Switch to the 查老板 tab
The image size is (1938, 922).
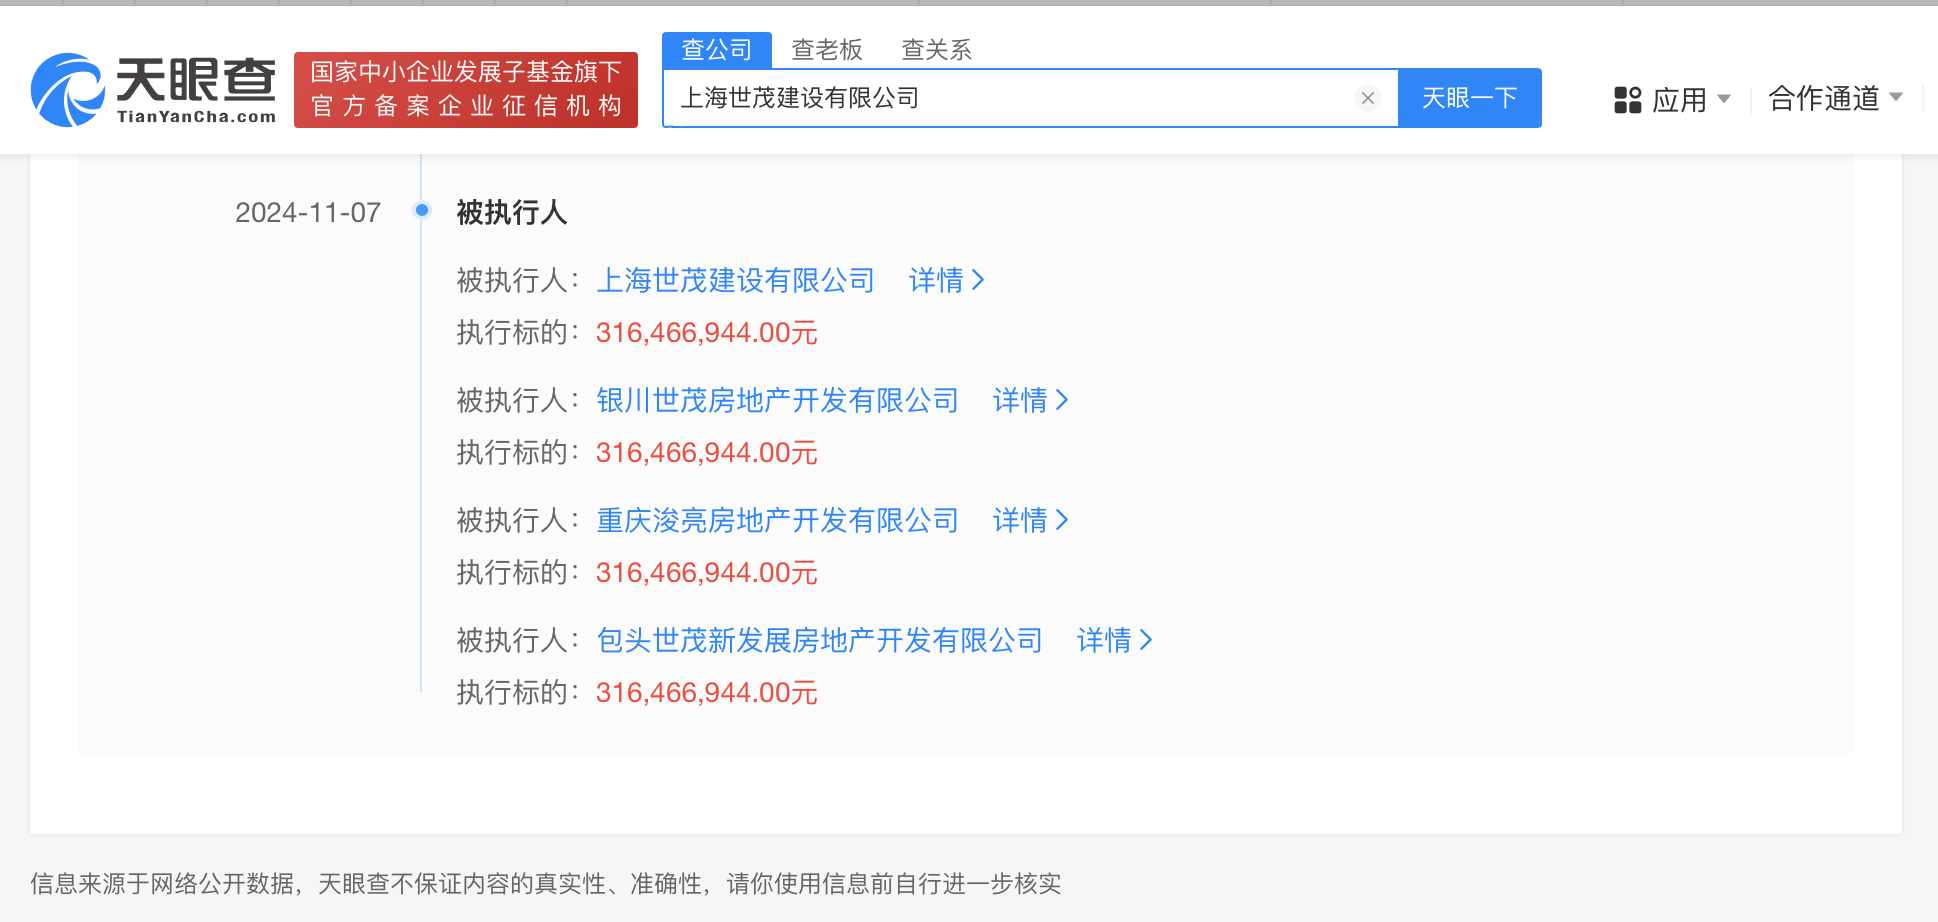click(827, 50)
